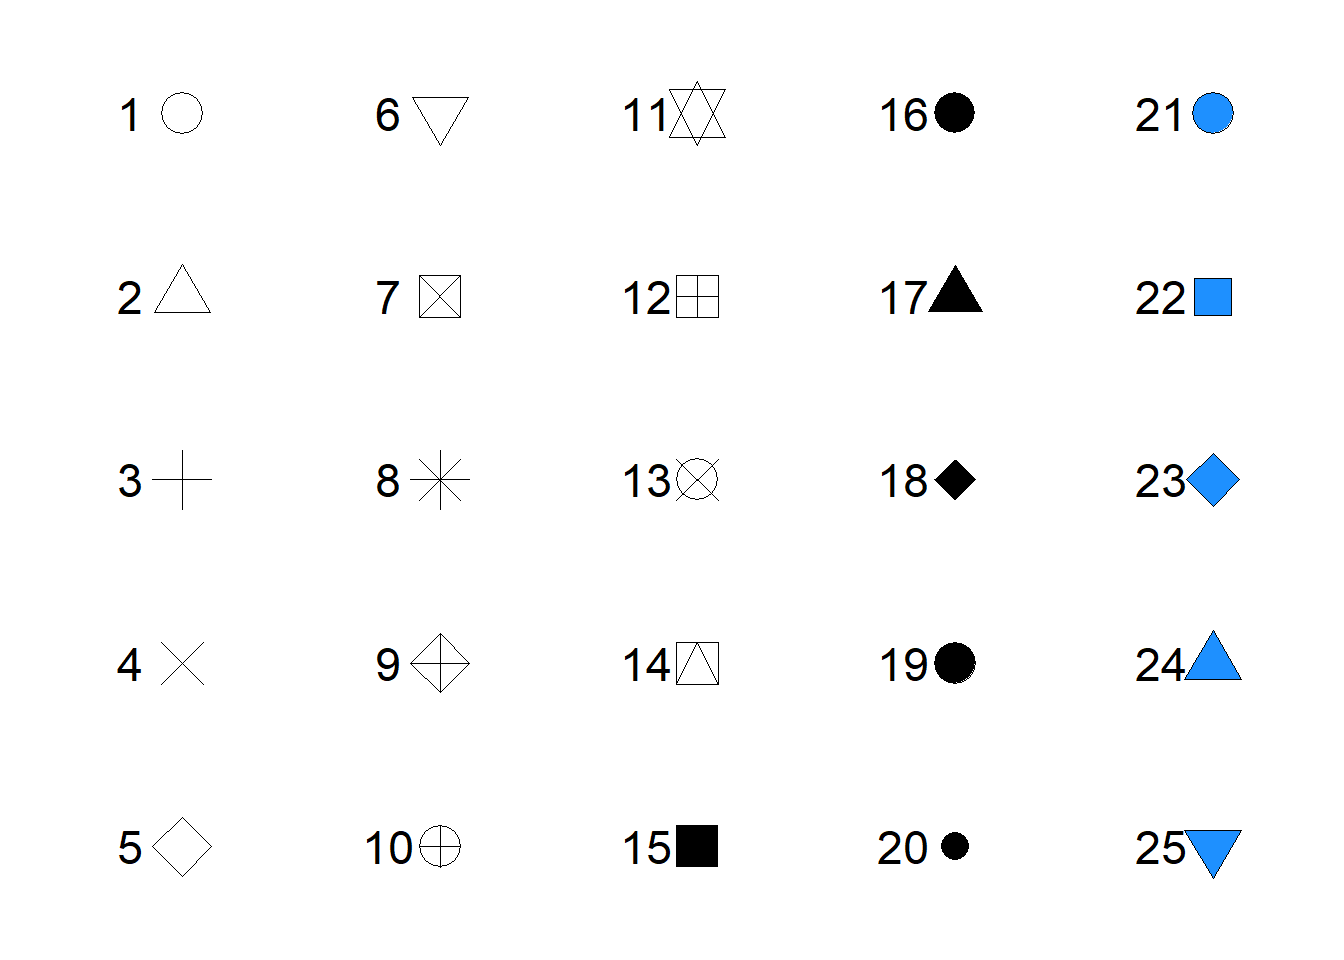Pick the circle with plus labeled 10

pyautogui.click(x=440, y=847)
